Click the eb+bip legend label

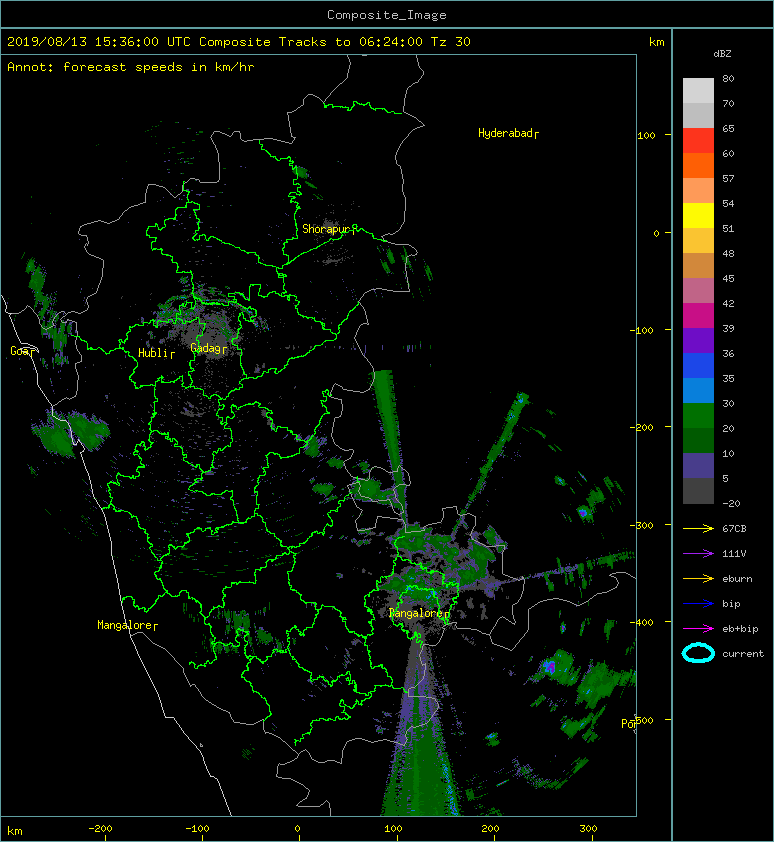tap(740, 629)
